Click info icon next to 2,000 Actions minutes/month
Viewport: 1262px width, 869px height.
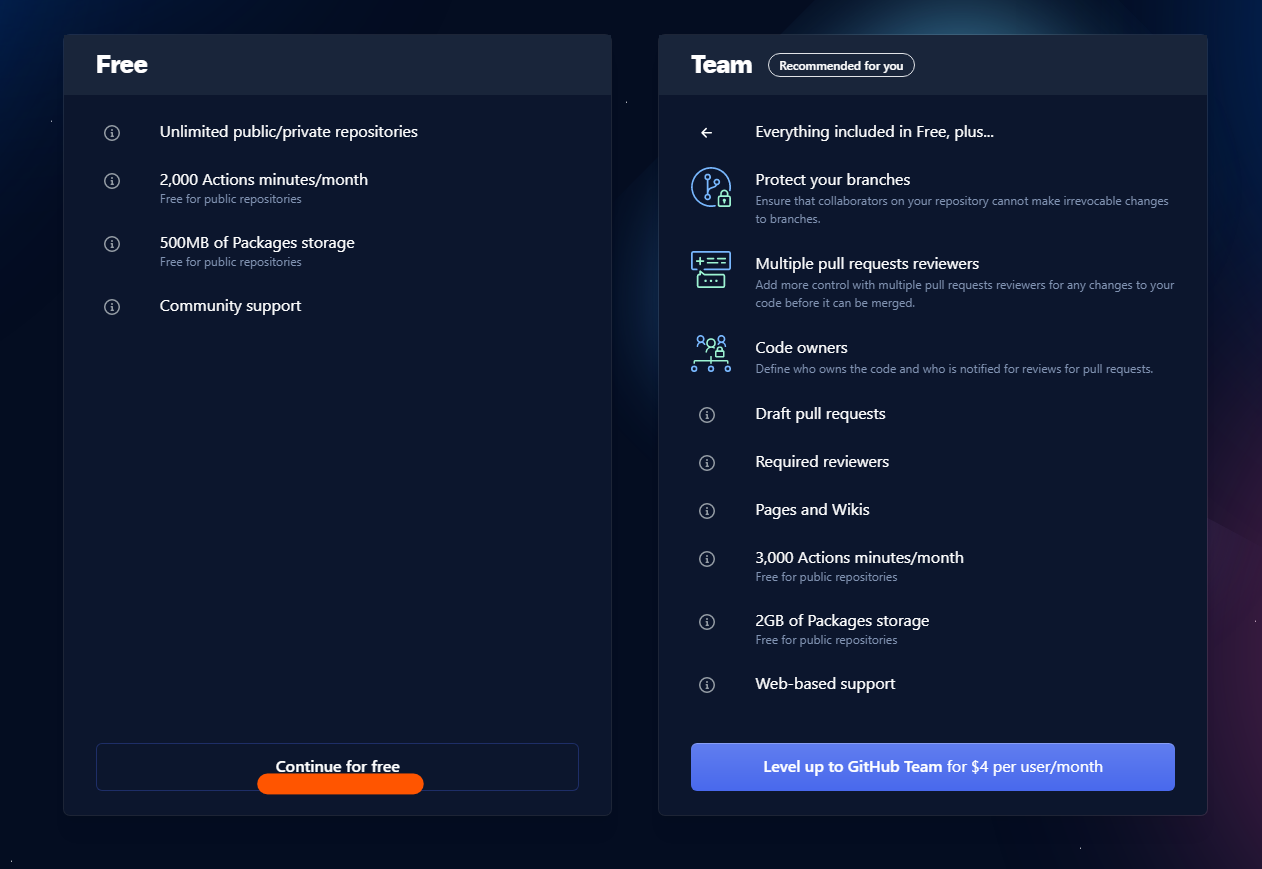click(x=112, y=181)
